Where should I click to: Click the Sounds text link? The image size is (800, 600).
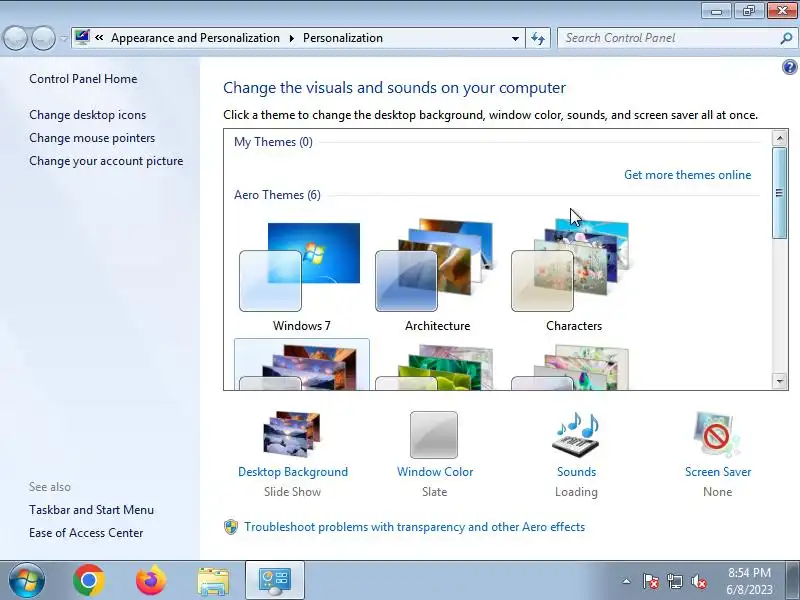tap(577, 472)
